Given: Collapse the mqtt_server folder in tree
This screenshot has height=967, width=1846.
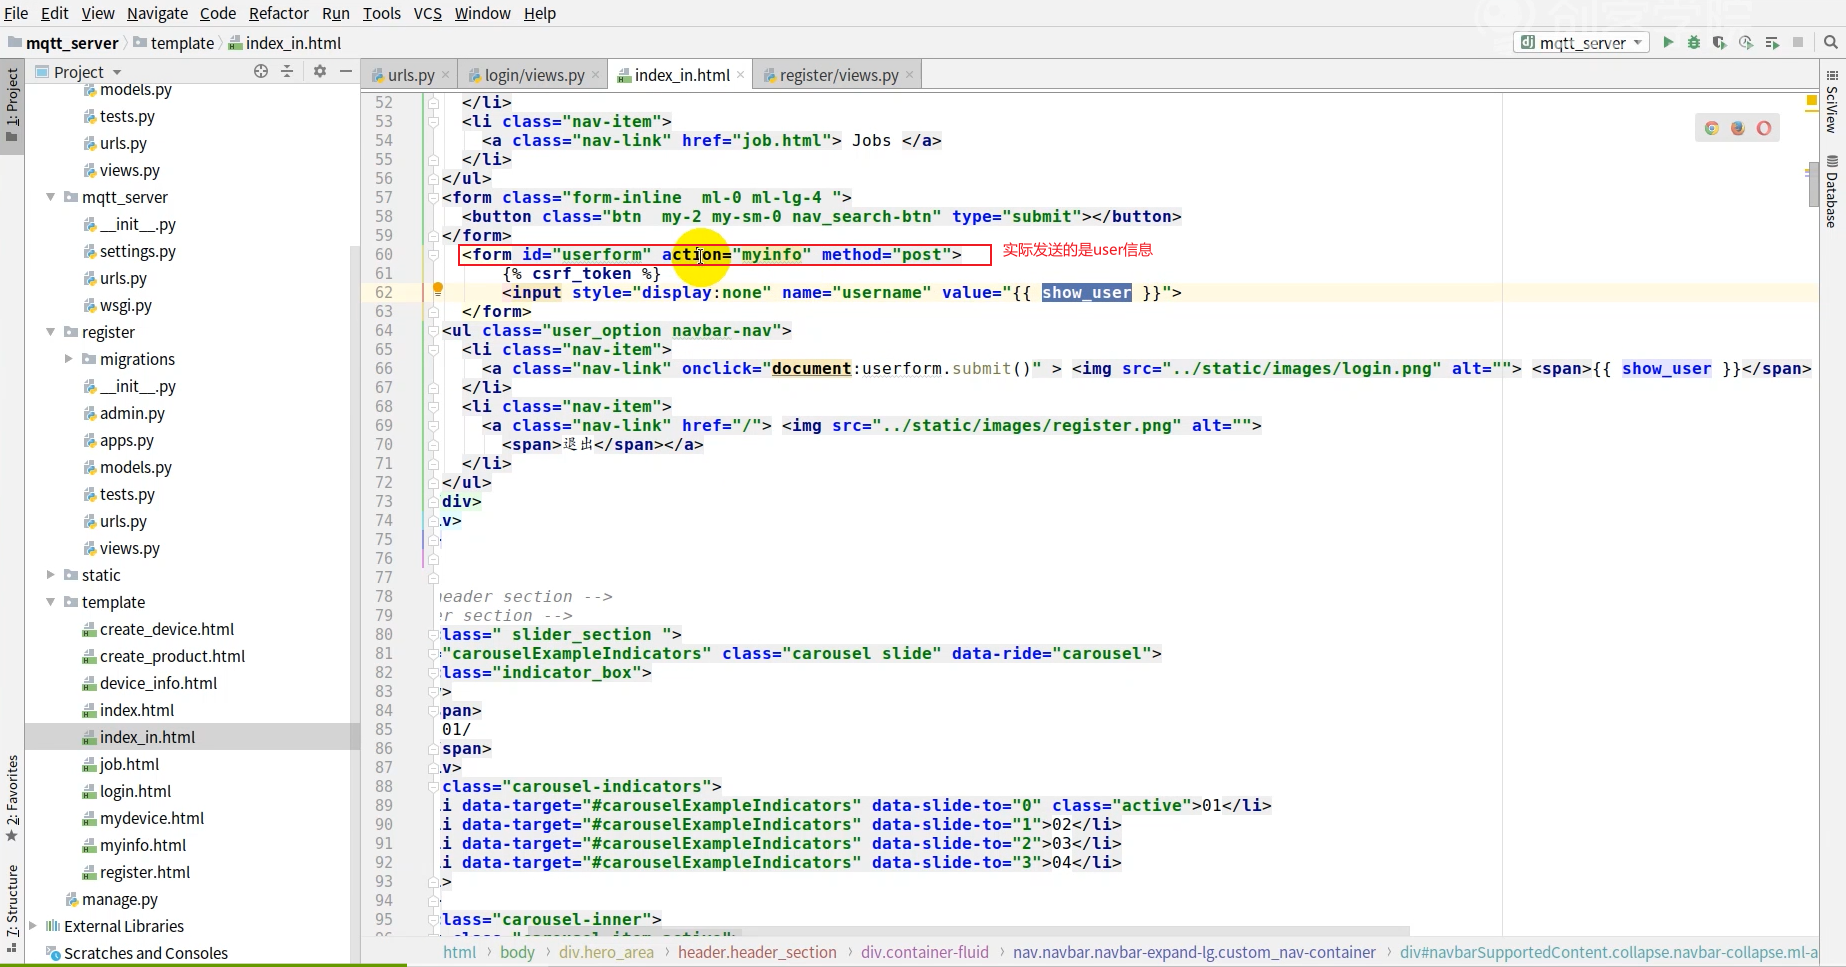Looking at the screenshot, I should tap(50, 197).
